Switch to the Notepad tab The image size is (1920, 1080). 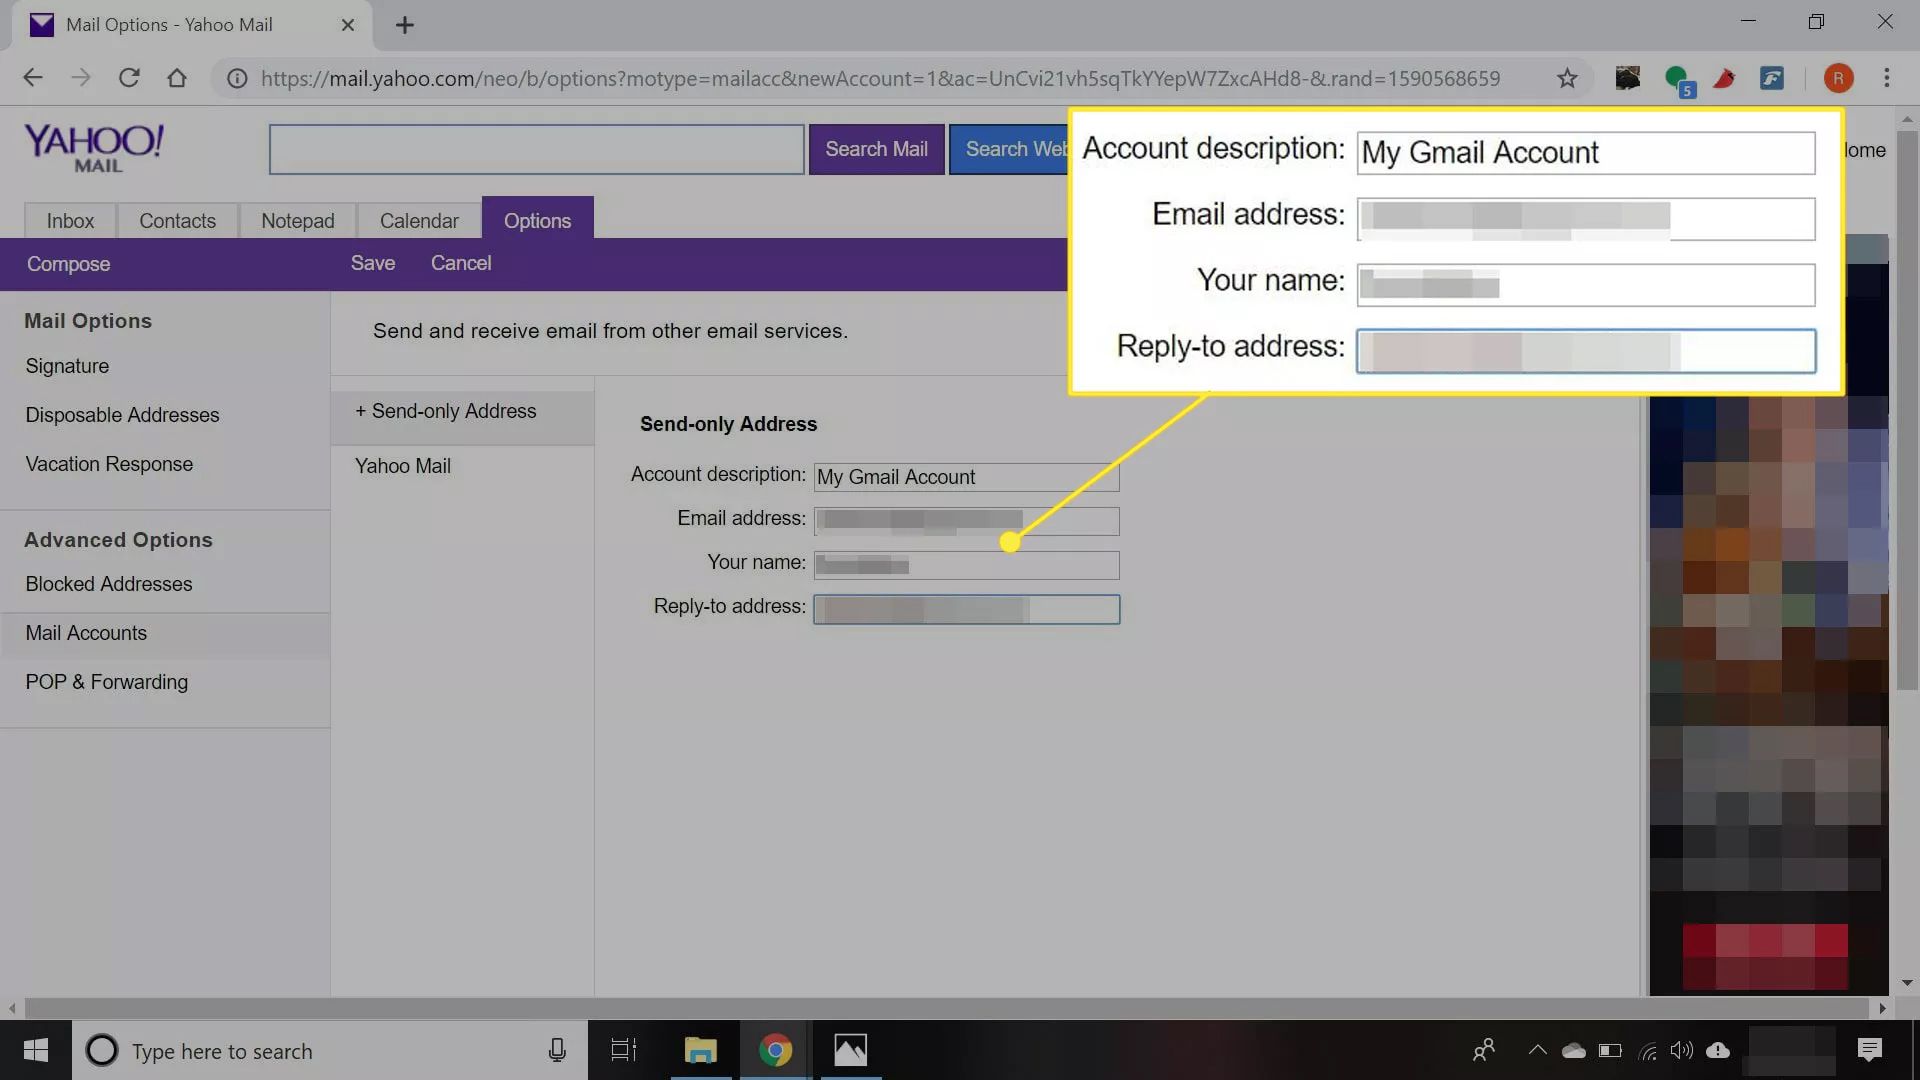pyautogui.click(x=297, y=221)
